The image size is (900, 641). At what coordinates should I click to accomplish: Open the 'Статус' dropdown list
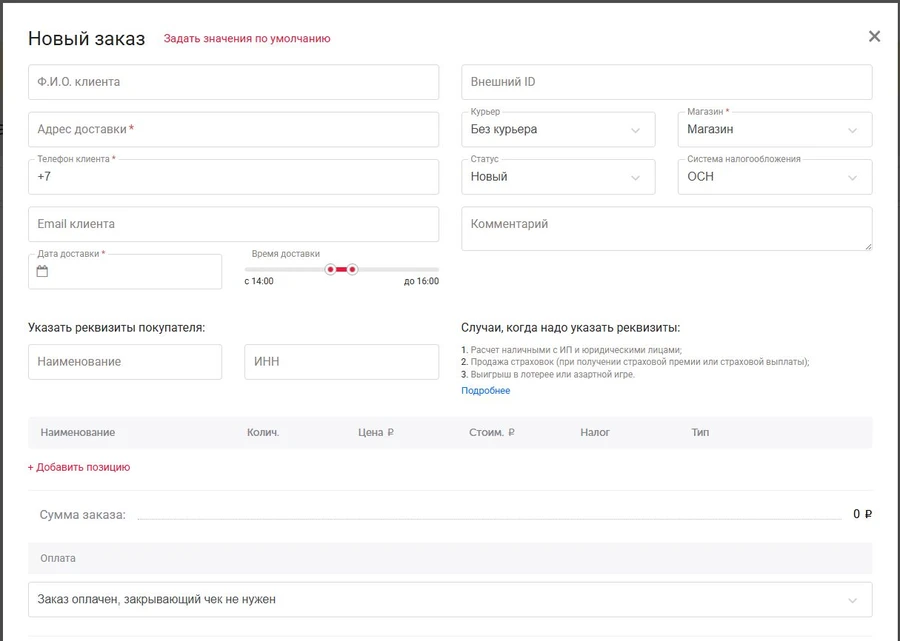point(557,177)
